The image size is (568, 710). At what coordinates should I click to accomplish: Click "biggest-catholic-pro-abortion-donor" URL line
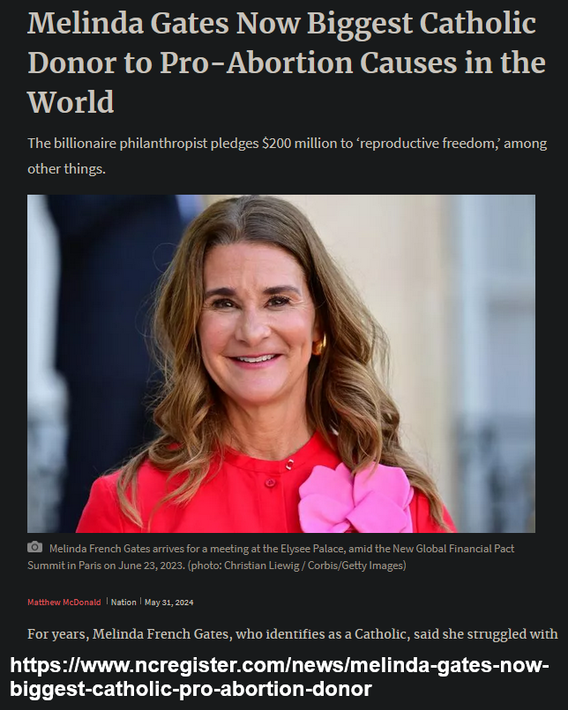[x=191, y=689]
